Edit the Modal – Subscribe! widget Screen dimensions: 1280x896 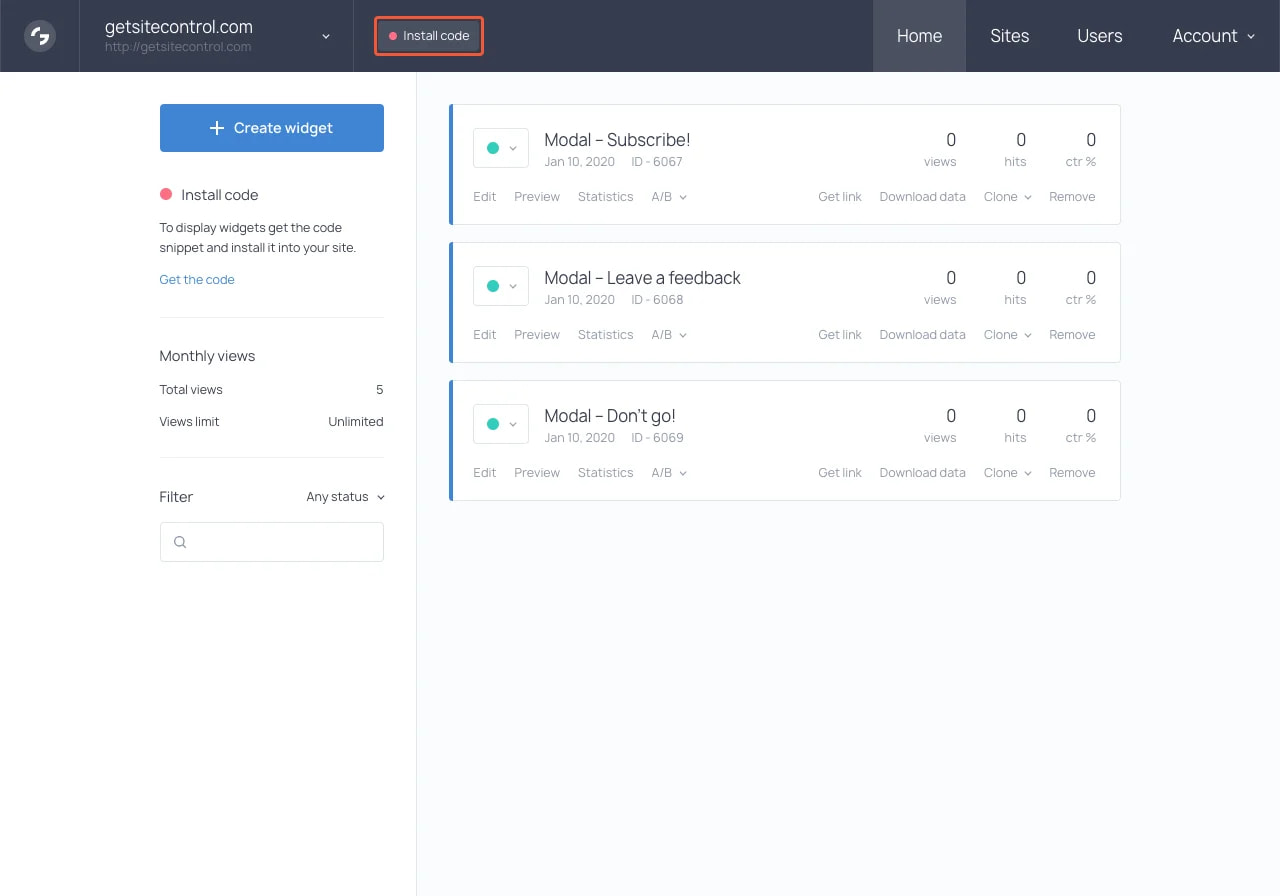(485, 197)
